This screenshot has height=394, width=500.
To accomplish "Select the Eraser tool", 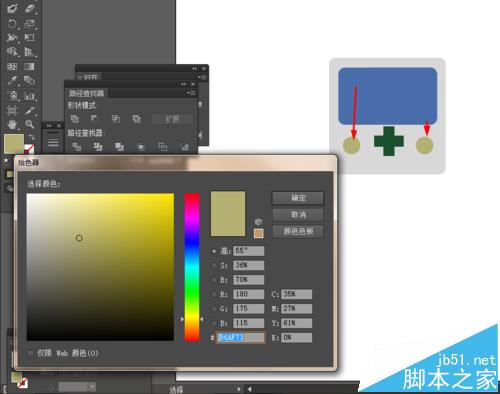I will coord(30,8).
